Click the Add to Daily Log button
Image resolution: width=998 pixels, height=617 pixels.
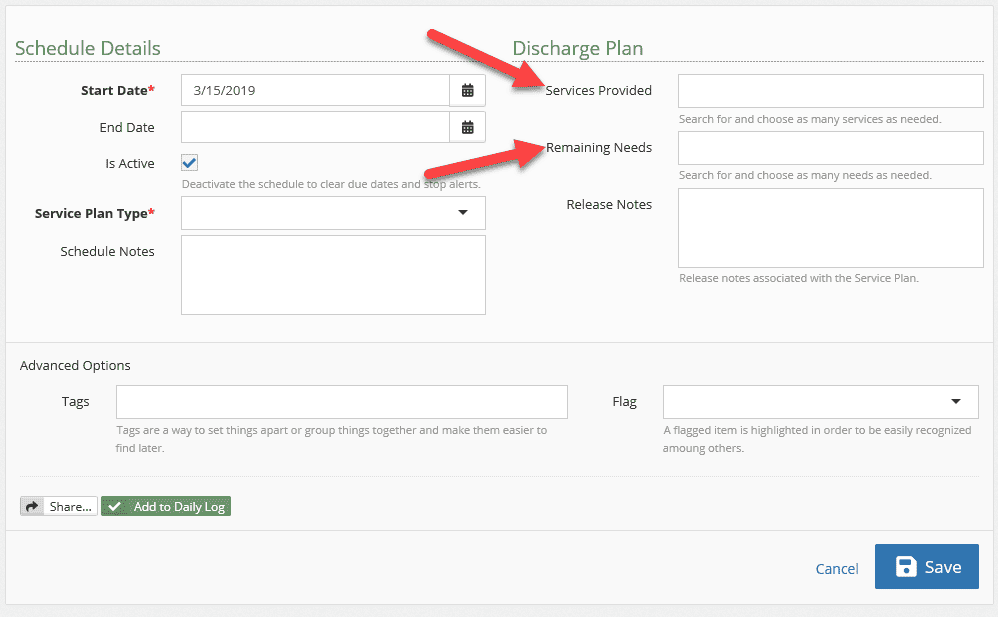(x=165, y=506)
